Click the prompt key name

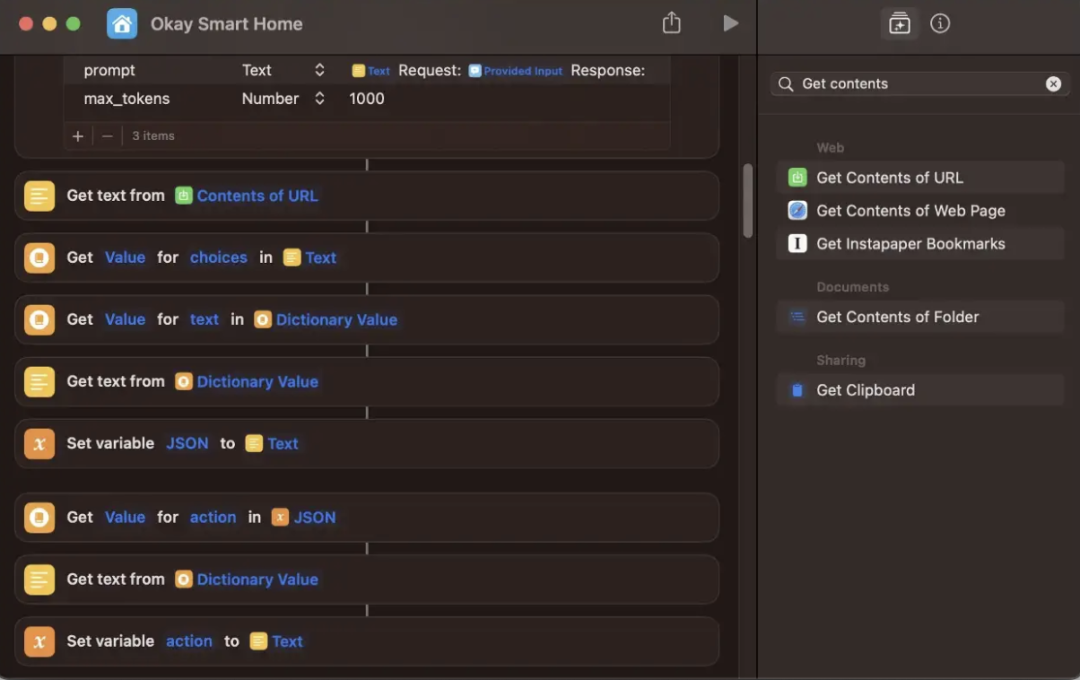coord(110,70)
